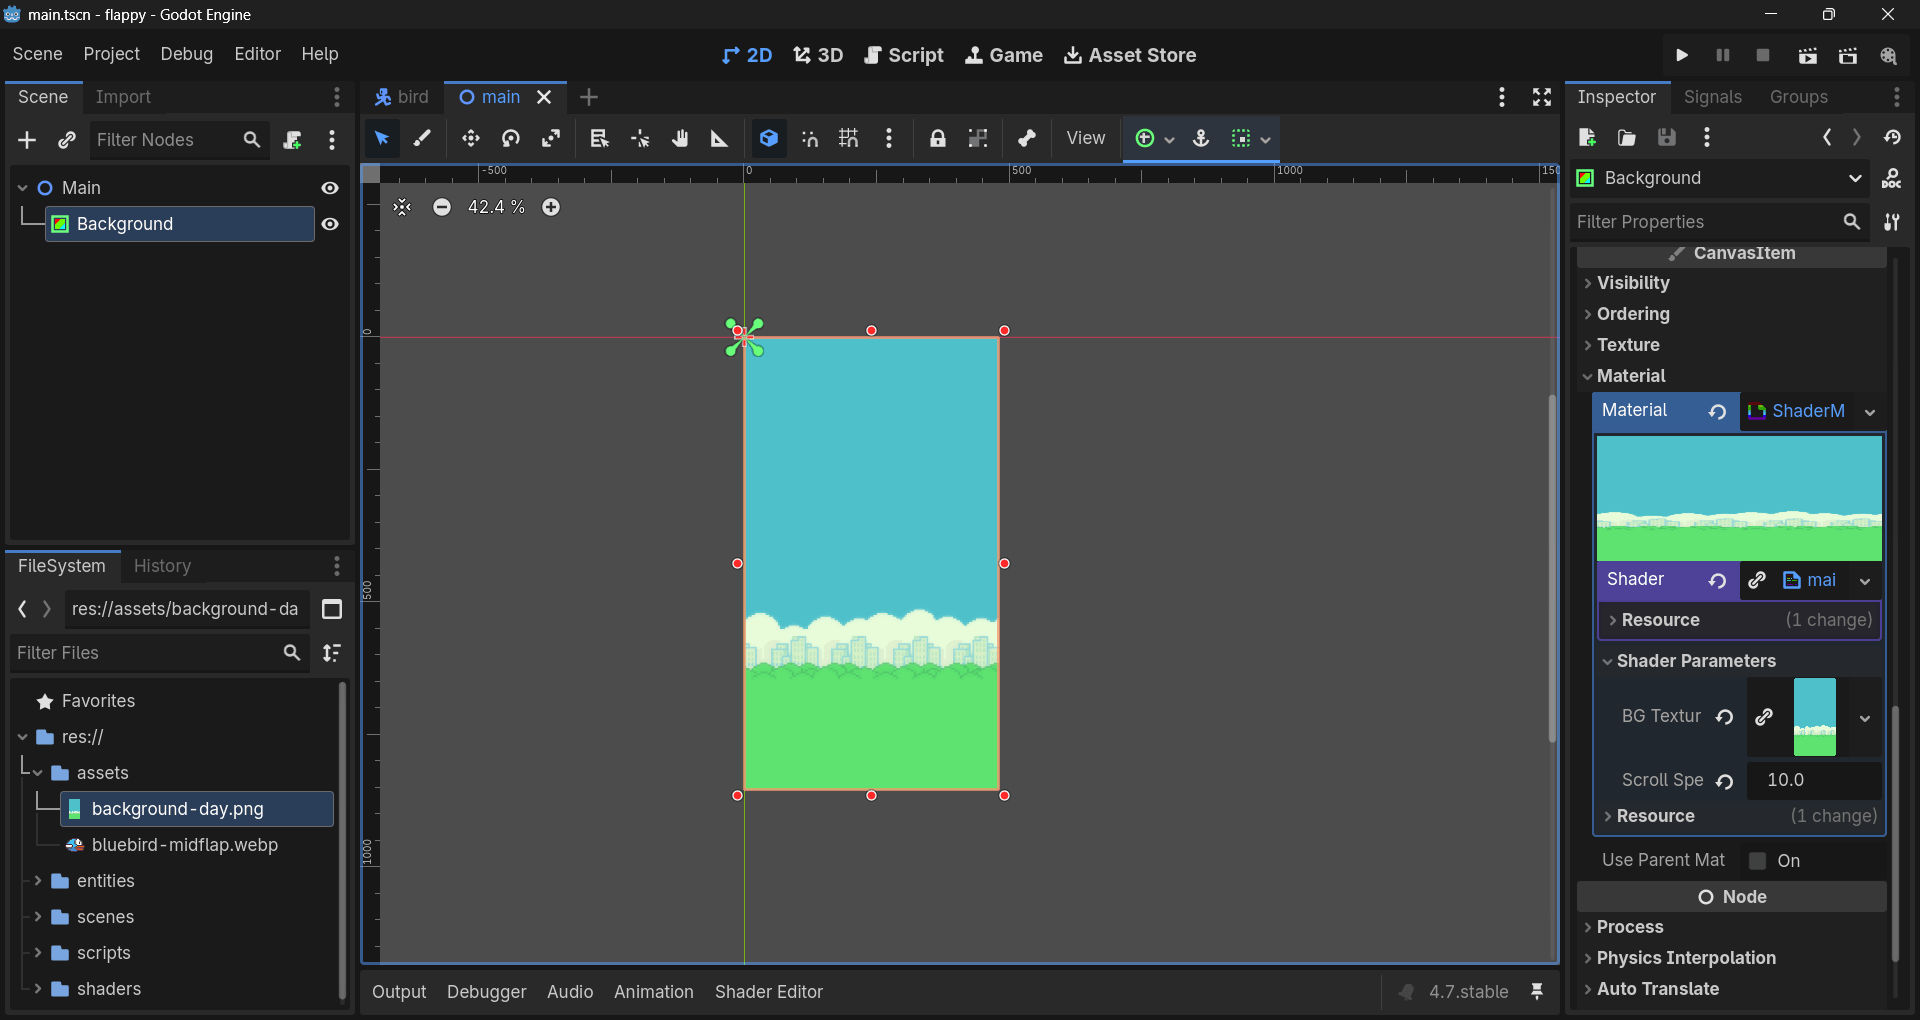Click the FileSystem sort files icon
1920x1020 pixels.
click(332, 653)
